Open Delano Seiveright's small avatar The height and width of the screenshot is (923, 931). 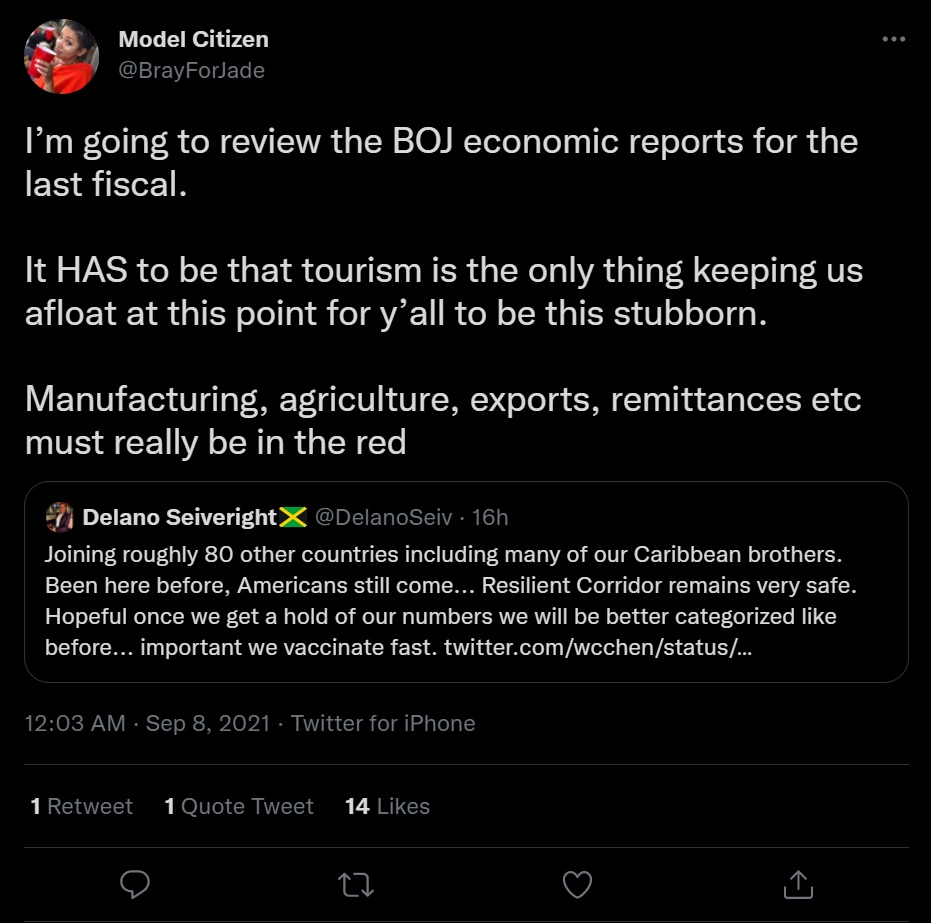pyautogui.click(x=59, y=517)
